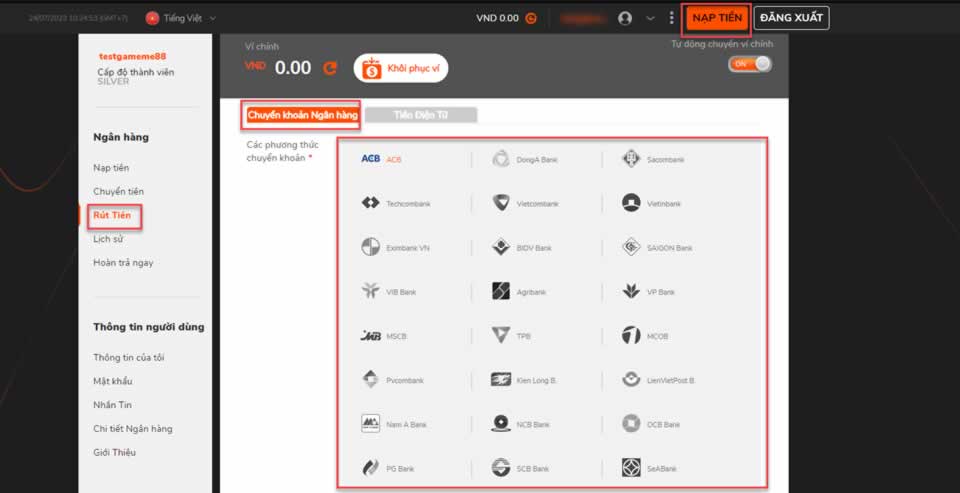Choose the TPB triangle icon
The width and height of the screenshot is (960, 493).
[501, 336]
